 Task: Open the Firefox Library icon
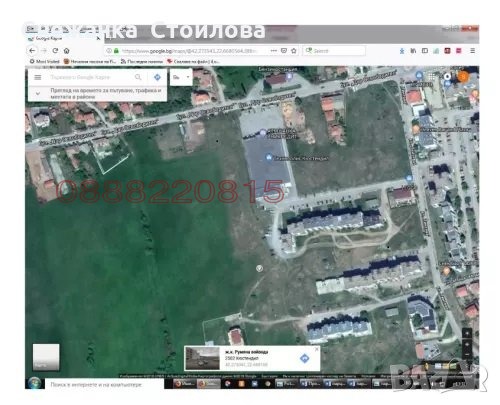[413, 51]
